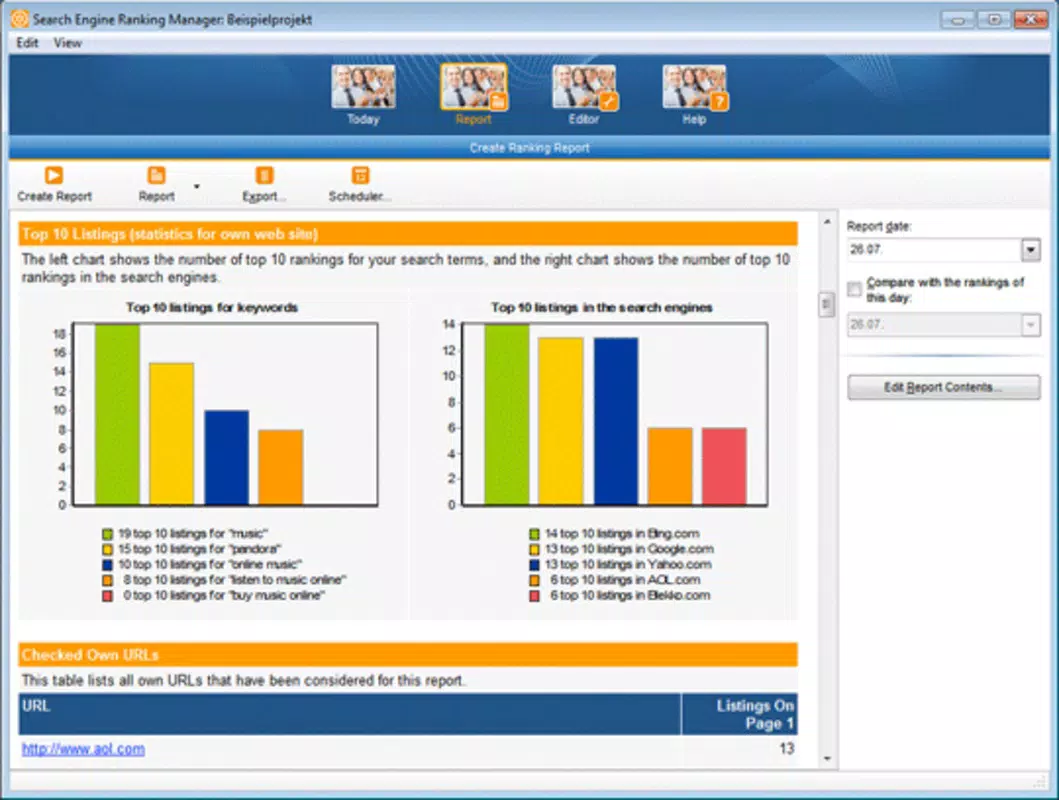Click orange swatch for AOL.com legend
The image size is (1059, 800).
tap(534, 581)
